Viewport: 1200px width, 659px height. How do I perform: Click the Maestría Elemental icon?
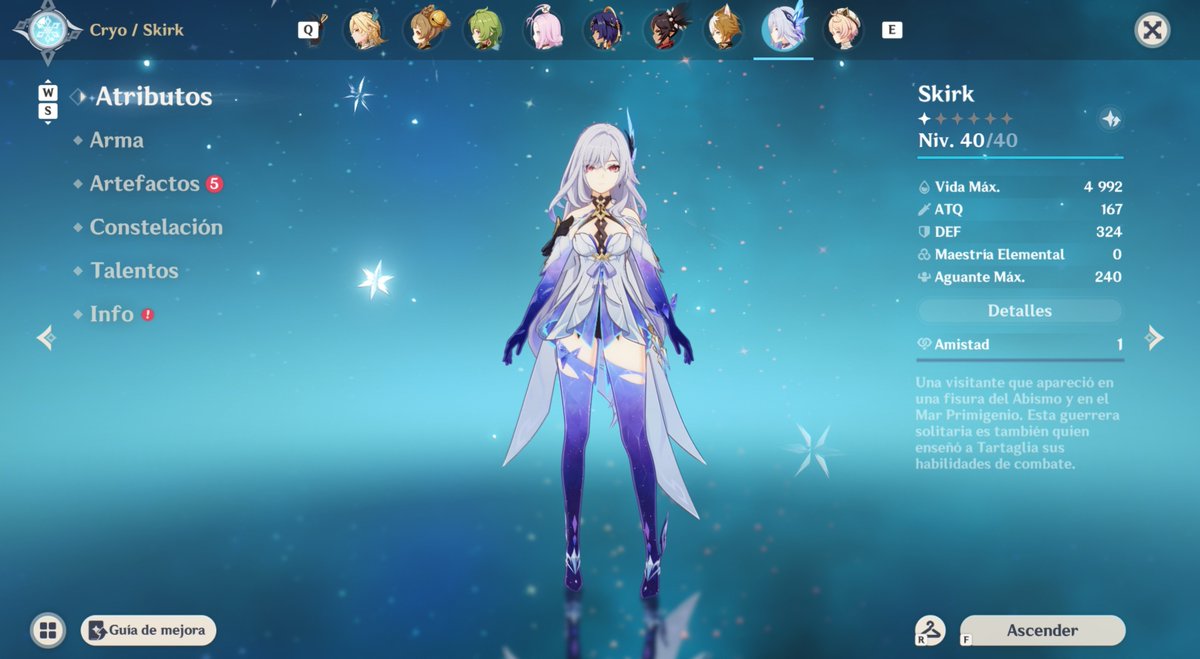coord(924,255)
